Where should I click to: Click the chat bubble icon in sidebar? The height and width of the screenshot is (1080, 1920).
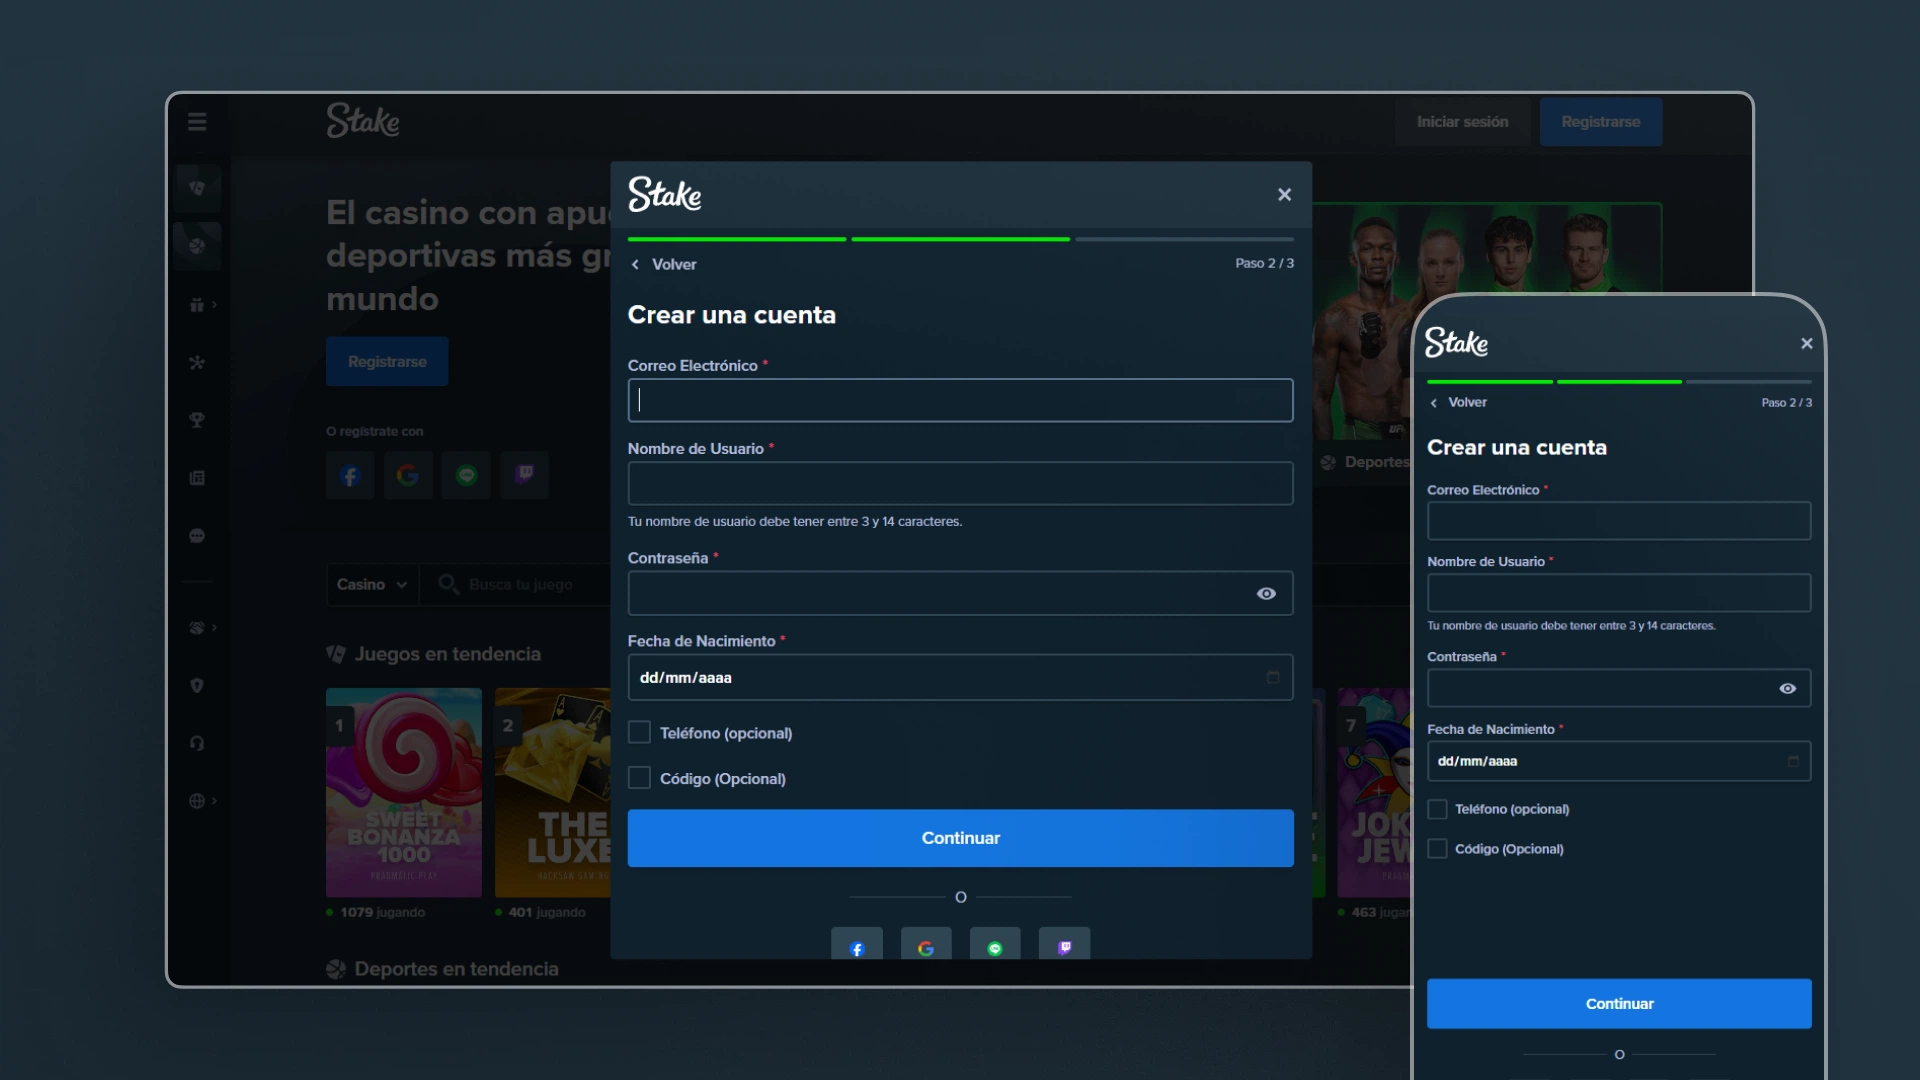(x=197, y=536)
